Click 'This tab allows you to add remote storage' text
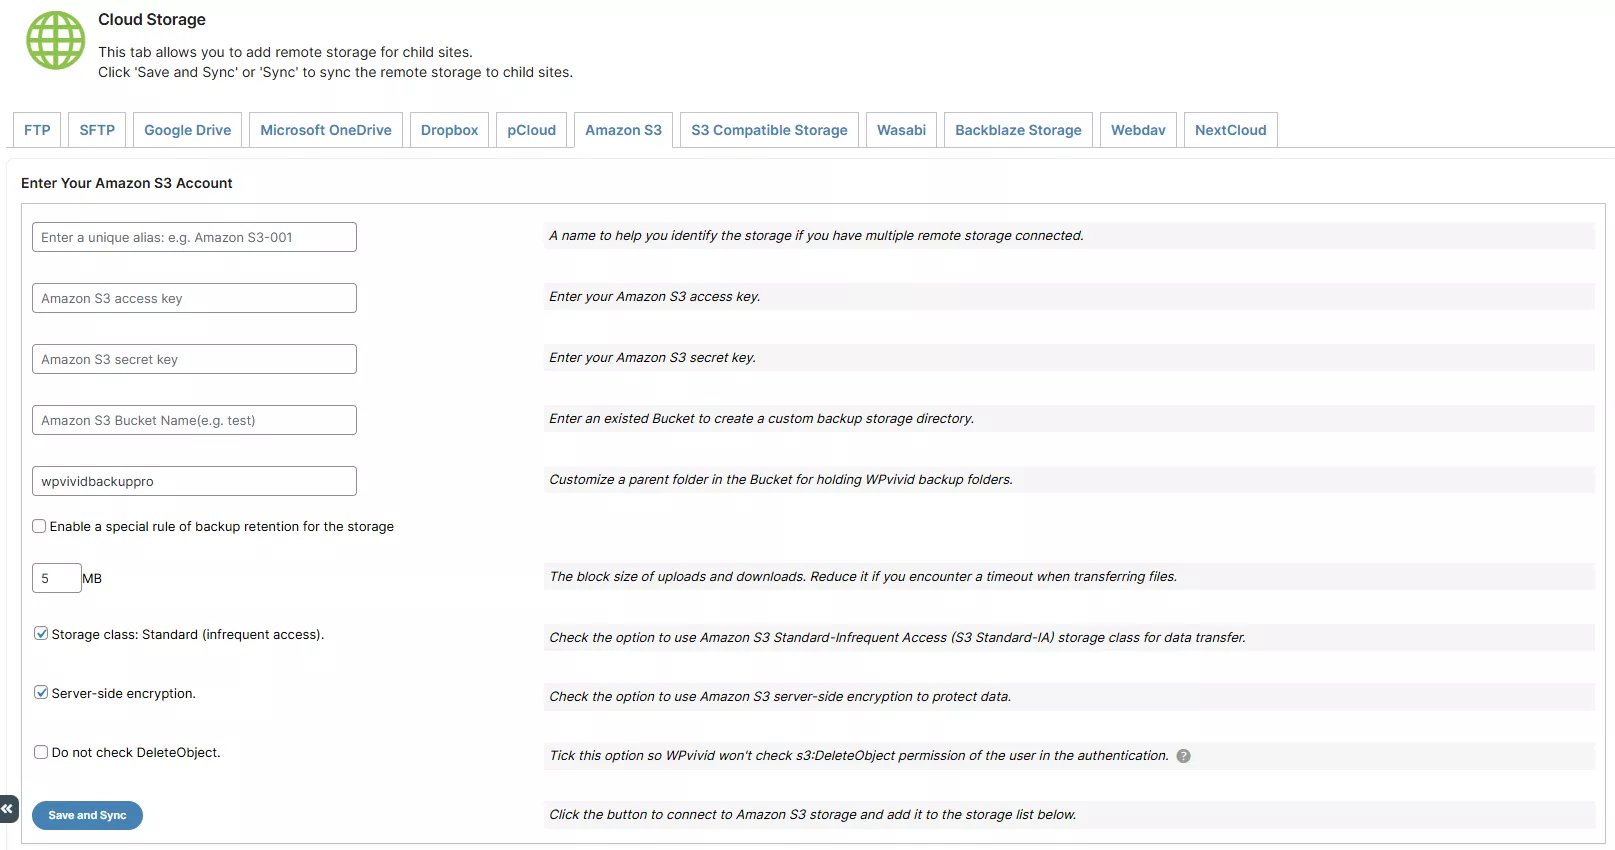The width and height of the screenshot is (1615, 850). (285, 52)
